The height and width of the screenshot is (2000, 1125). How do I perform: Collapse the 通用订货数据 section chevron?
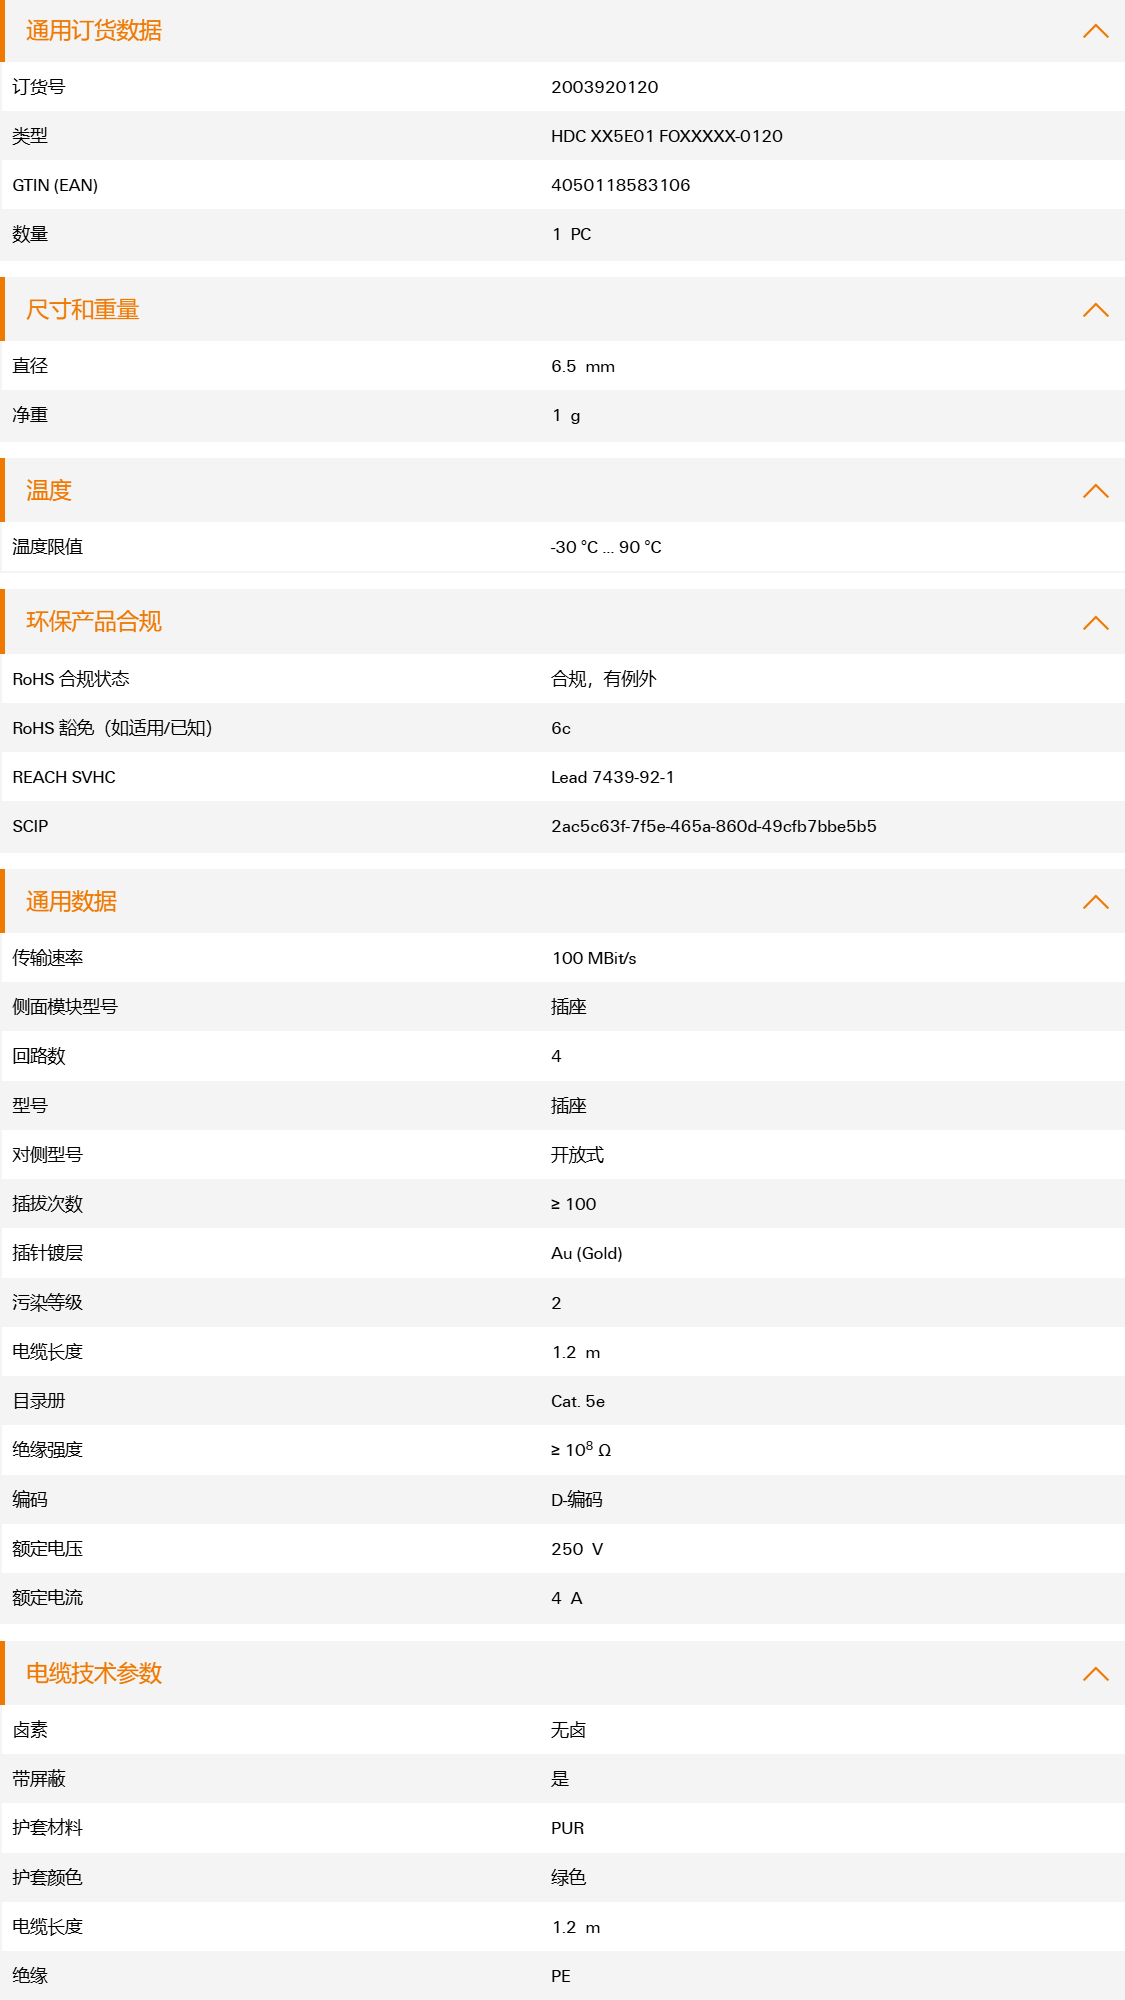[x=1095, y=31]
